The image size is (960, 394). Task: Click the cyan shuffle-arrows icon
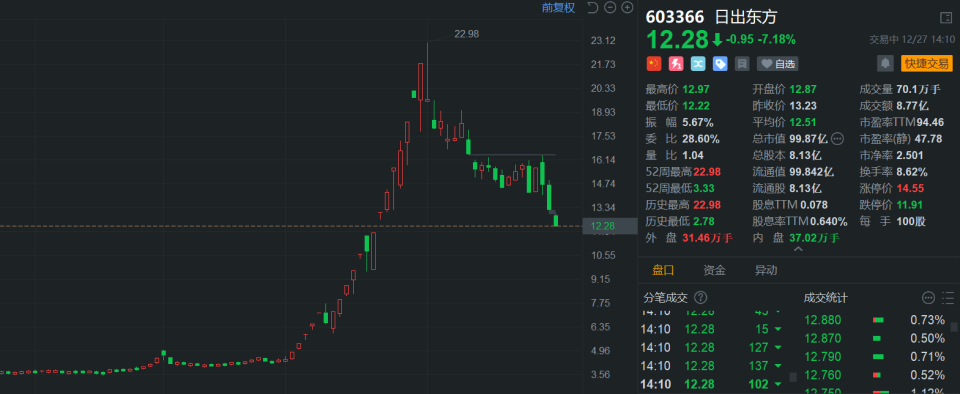pyautogui.click(x=698, y=64)
